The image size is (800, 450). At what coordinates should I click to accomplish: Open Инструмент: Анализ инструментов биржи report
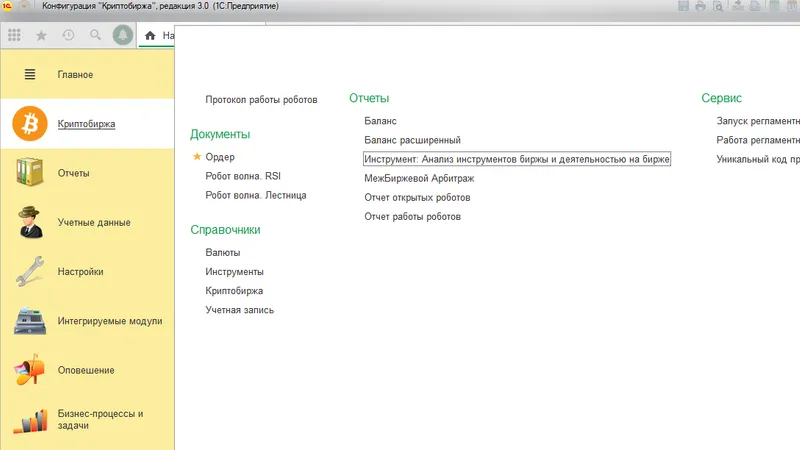(517, 159)
